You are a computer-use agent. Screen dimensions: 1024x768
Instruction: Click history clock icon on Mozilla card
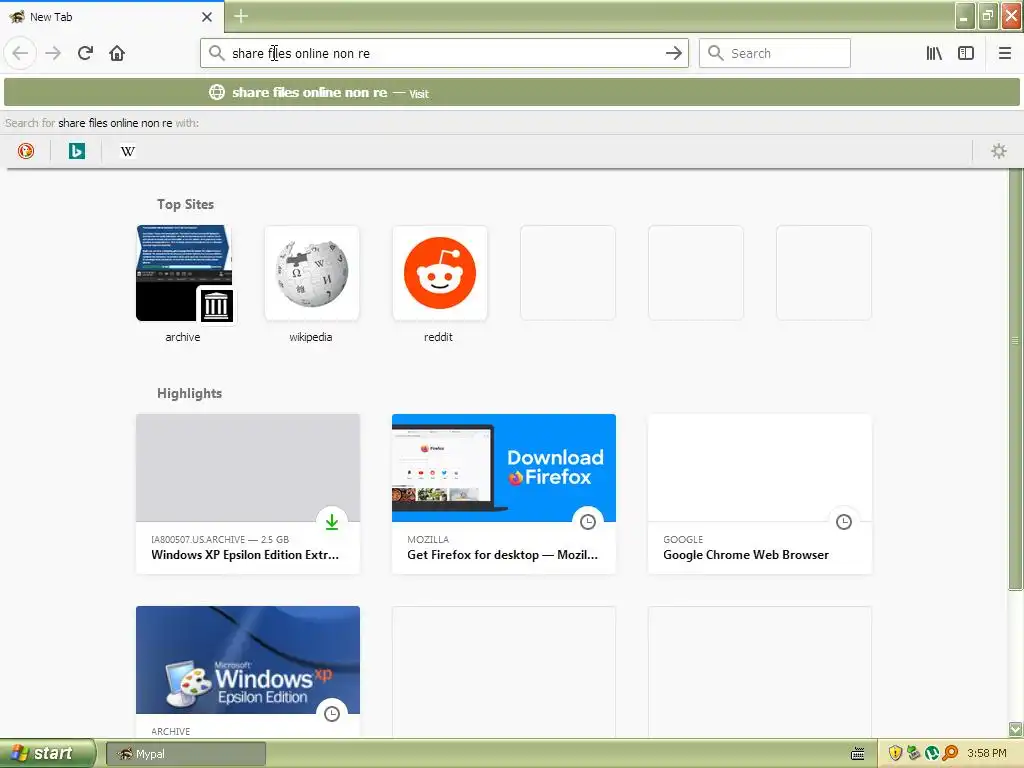click(588, 522)
